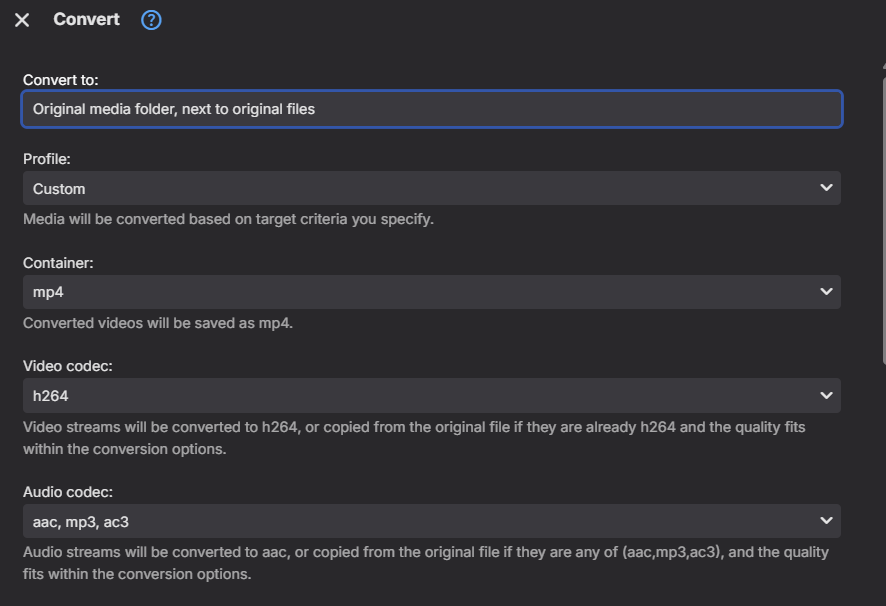The height and width of the screenshot is (606, 886).
Task: Click the Custom profile description text
Action: click(228, 219)
